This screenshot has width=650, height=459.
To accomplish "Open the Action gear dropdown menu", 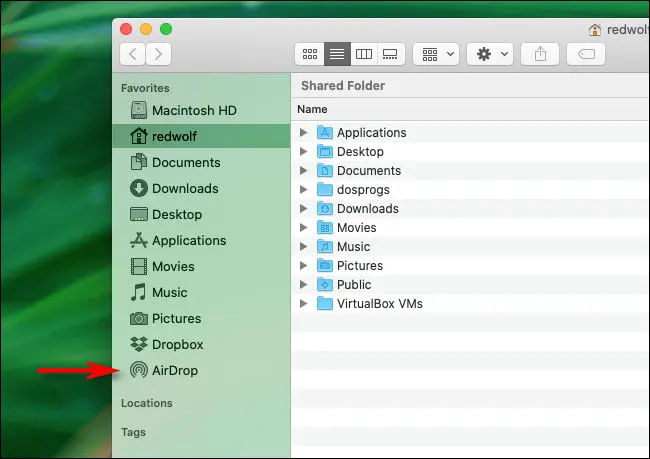I will [492, 54].
